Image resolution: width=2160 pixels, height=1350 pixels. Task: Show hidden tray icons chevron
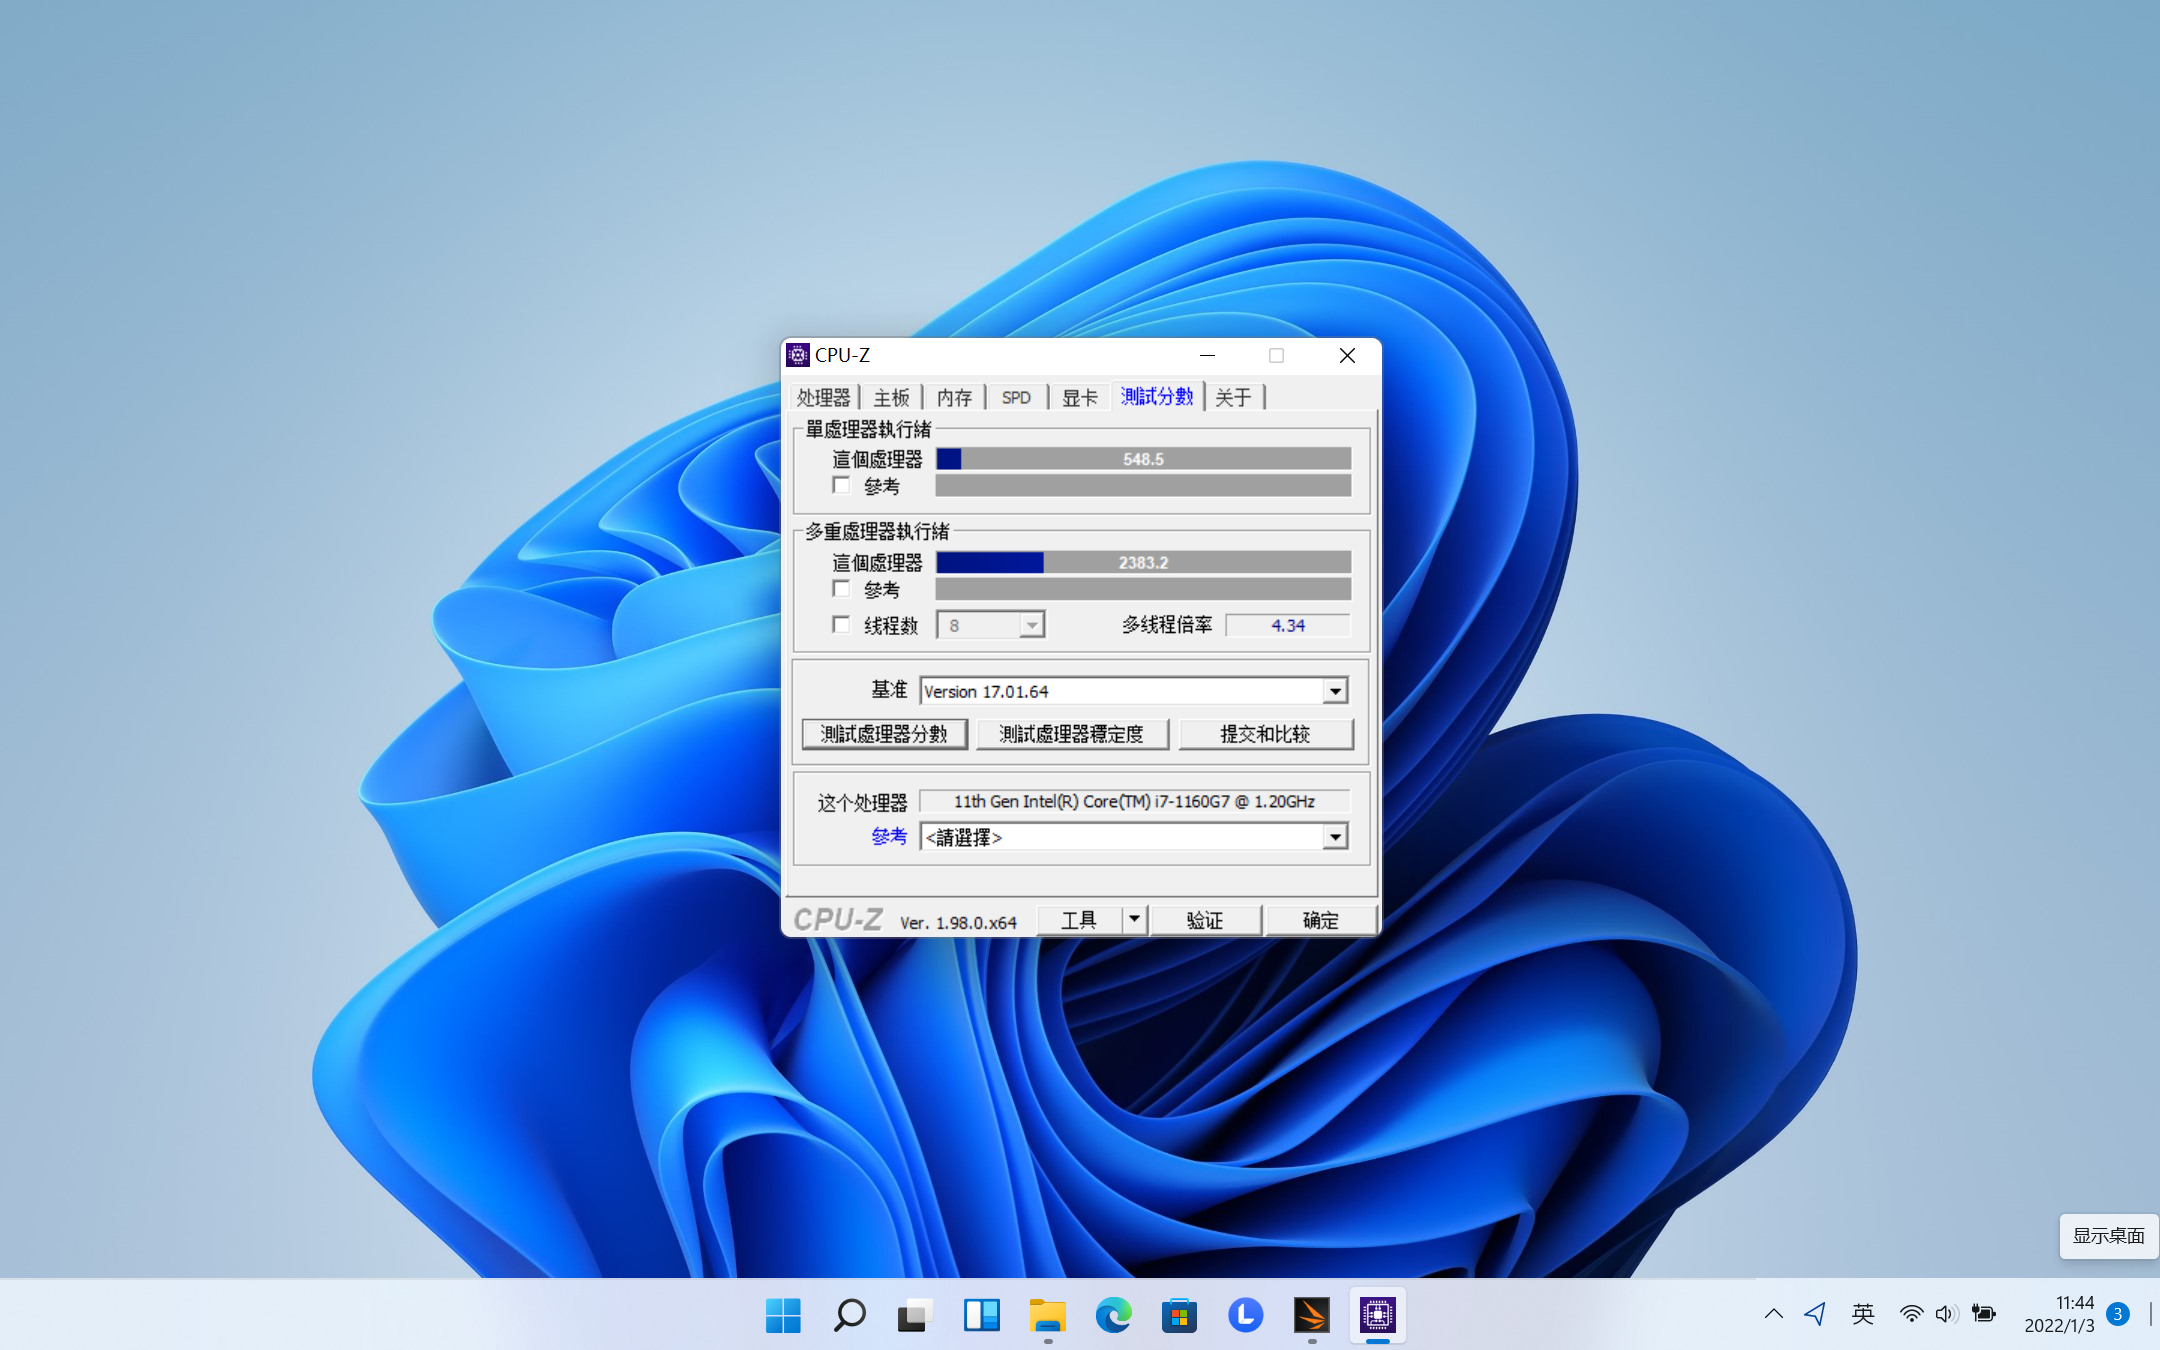[1774, 1314]
